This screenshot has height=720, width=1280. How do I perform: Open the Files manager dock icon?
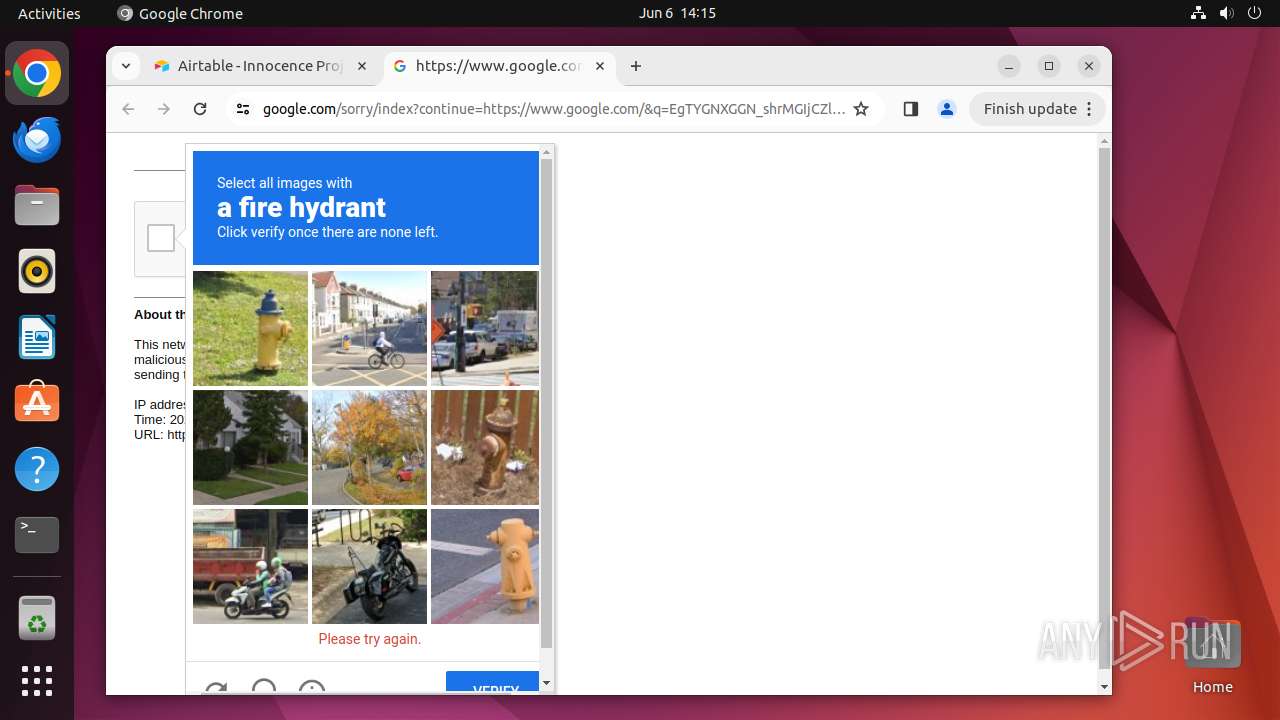(37, 206)
